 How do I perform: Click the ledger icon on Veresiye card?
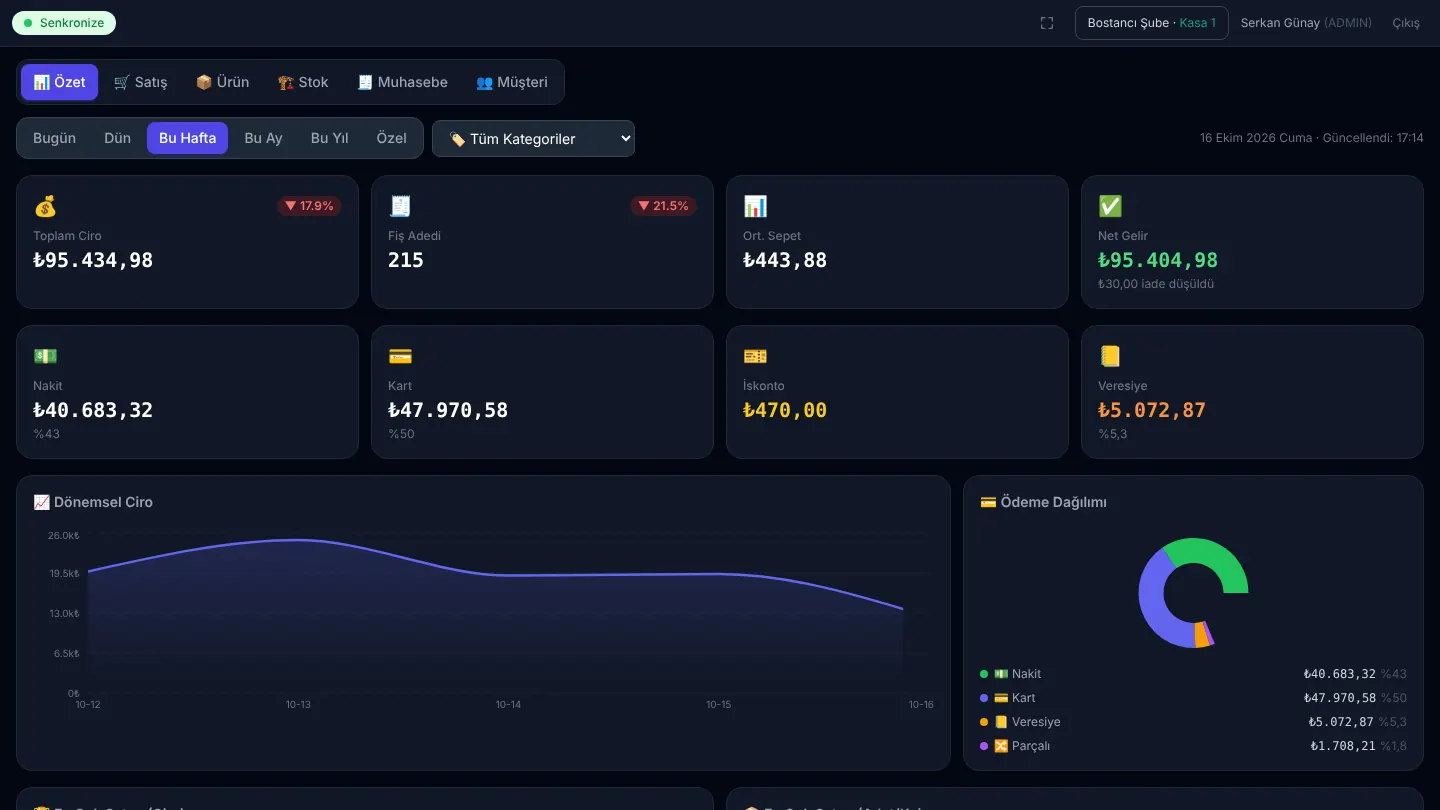point(1110,356)
